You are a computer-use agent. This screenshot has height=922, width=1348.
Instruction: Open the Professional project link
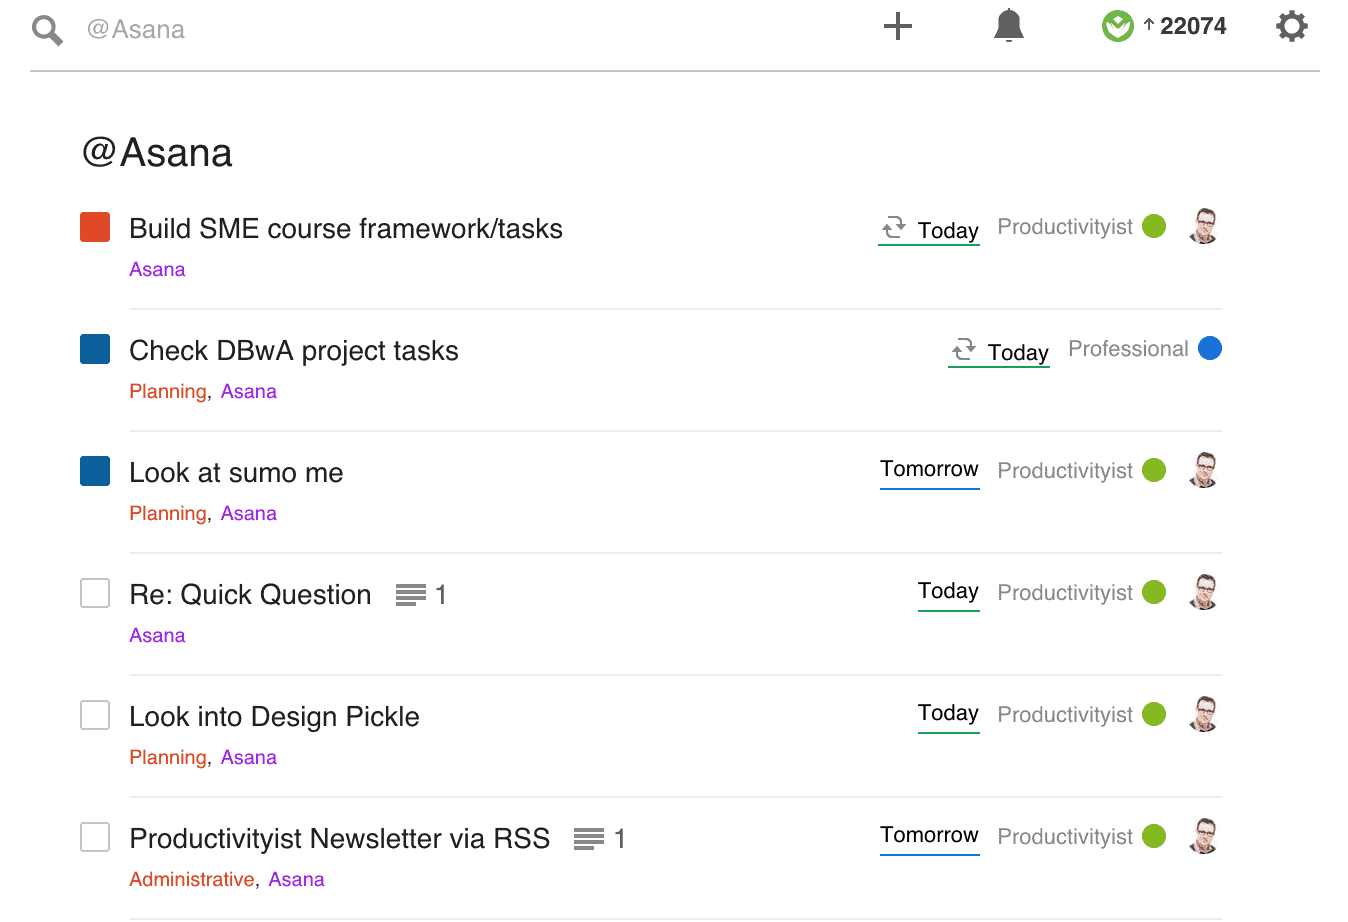tap(1128, 349)
